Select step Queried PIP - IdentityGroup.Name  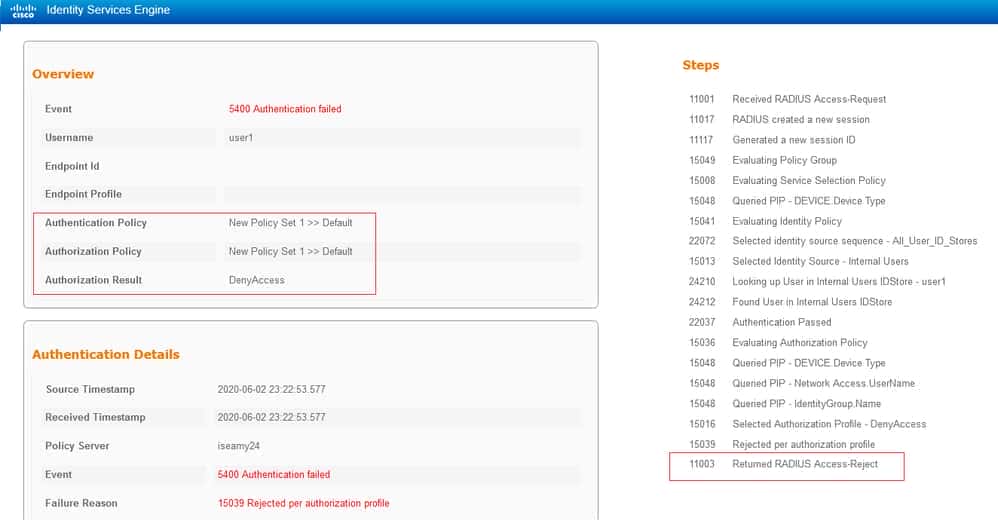tap(785, 404)
